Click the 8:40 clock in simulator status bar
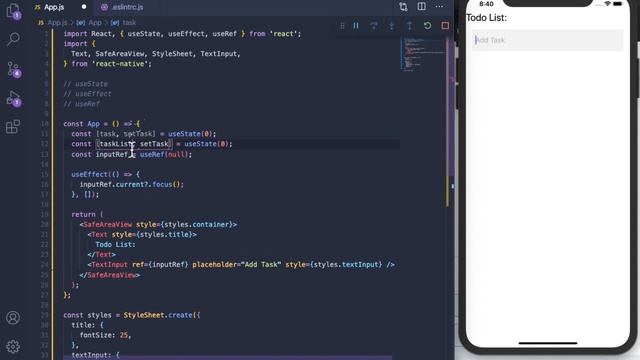The height and width of the screenshot is (360, 640). pos(486,4)
